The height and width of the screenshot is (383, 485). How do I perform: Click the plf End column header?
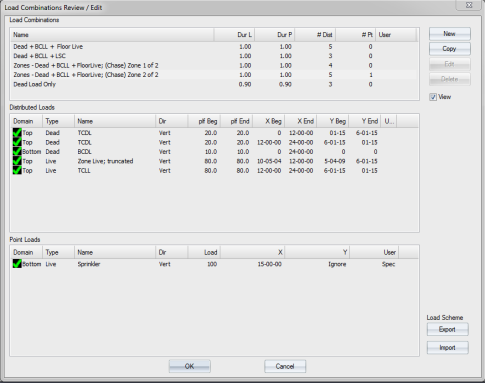coord(236,121)
